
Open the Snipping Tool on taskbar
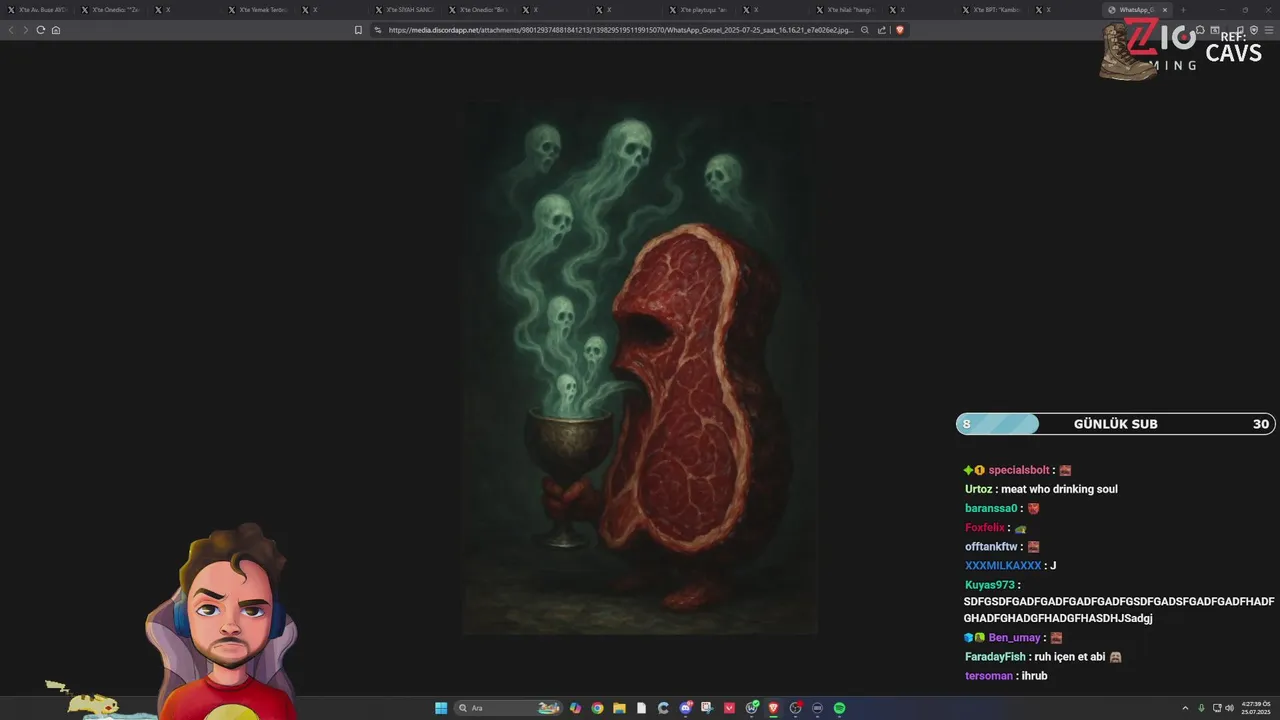point(708,708)
